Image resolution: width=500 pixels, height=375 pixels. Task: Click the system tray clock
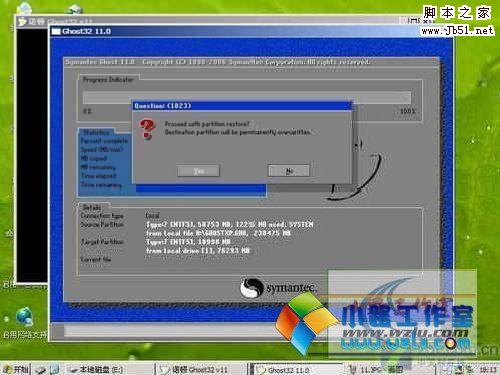(487, 369)
